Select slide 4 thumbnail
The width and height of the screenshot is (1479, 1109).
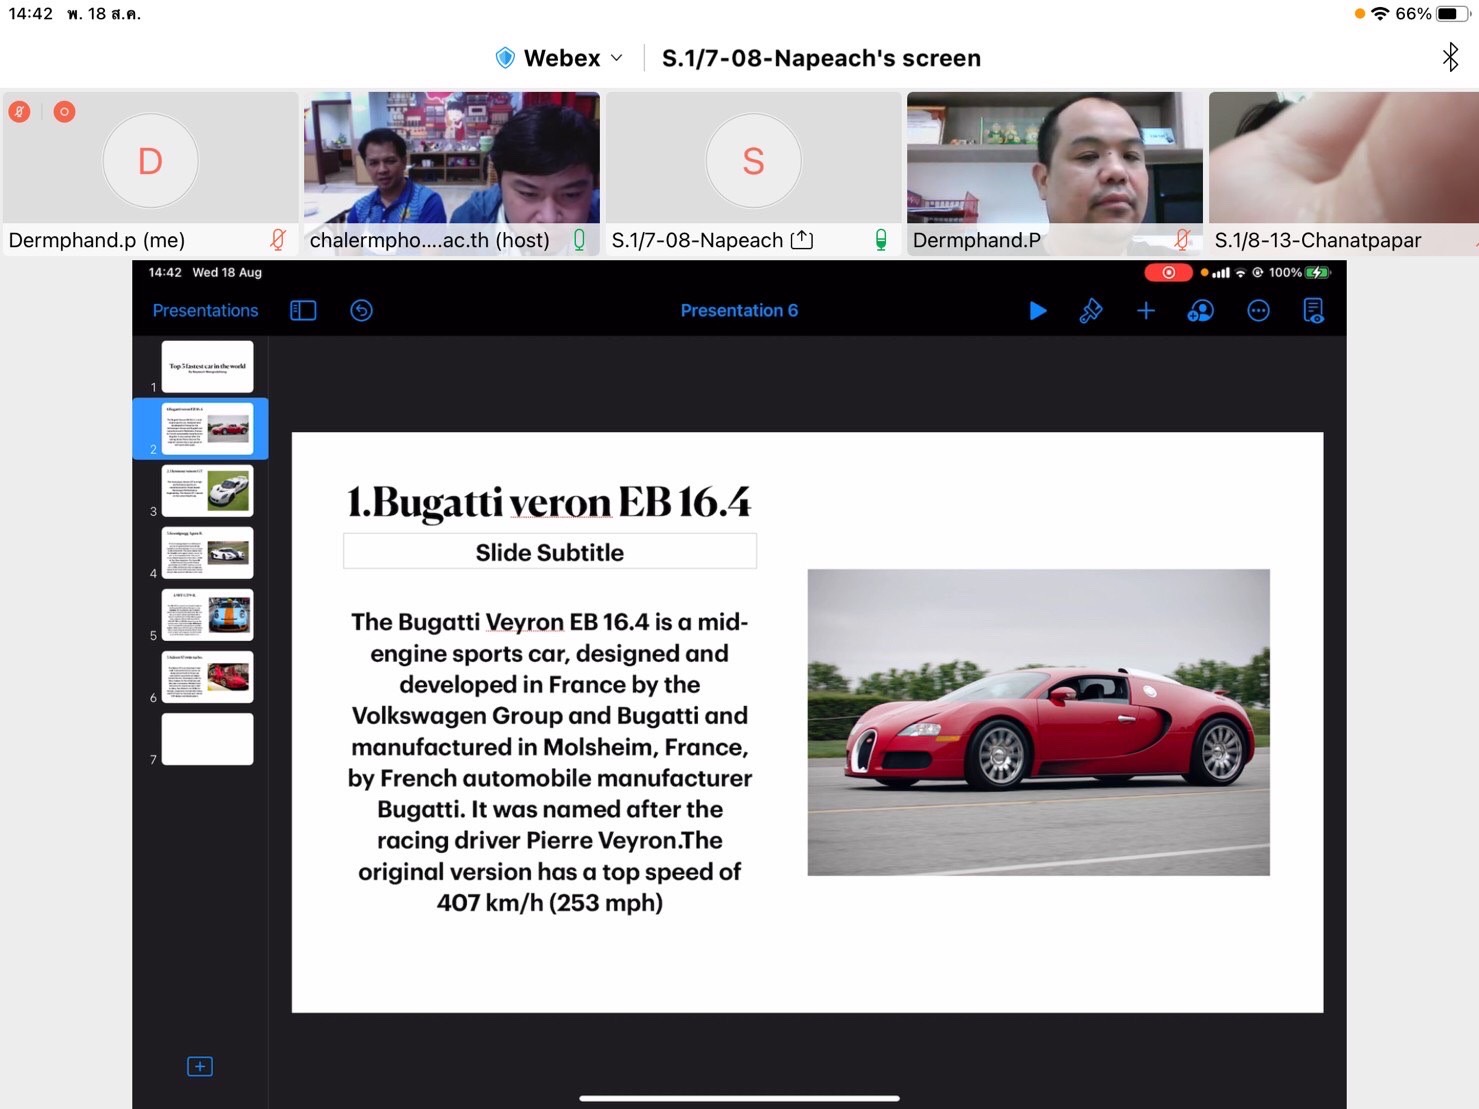tap(207, 552)
